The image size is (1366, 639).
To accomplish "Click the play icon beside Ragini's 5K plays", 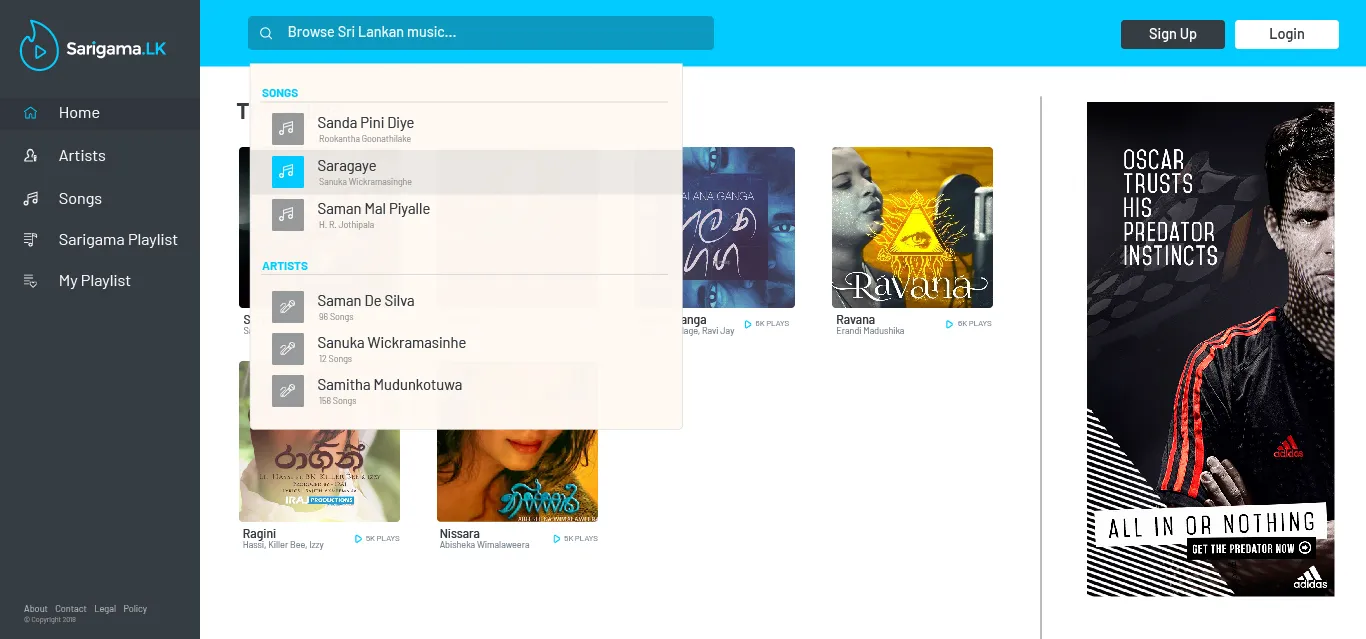I will [358, 539].
